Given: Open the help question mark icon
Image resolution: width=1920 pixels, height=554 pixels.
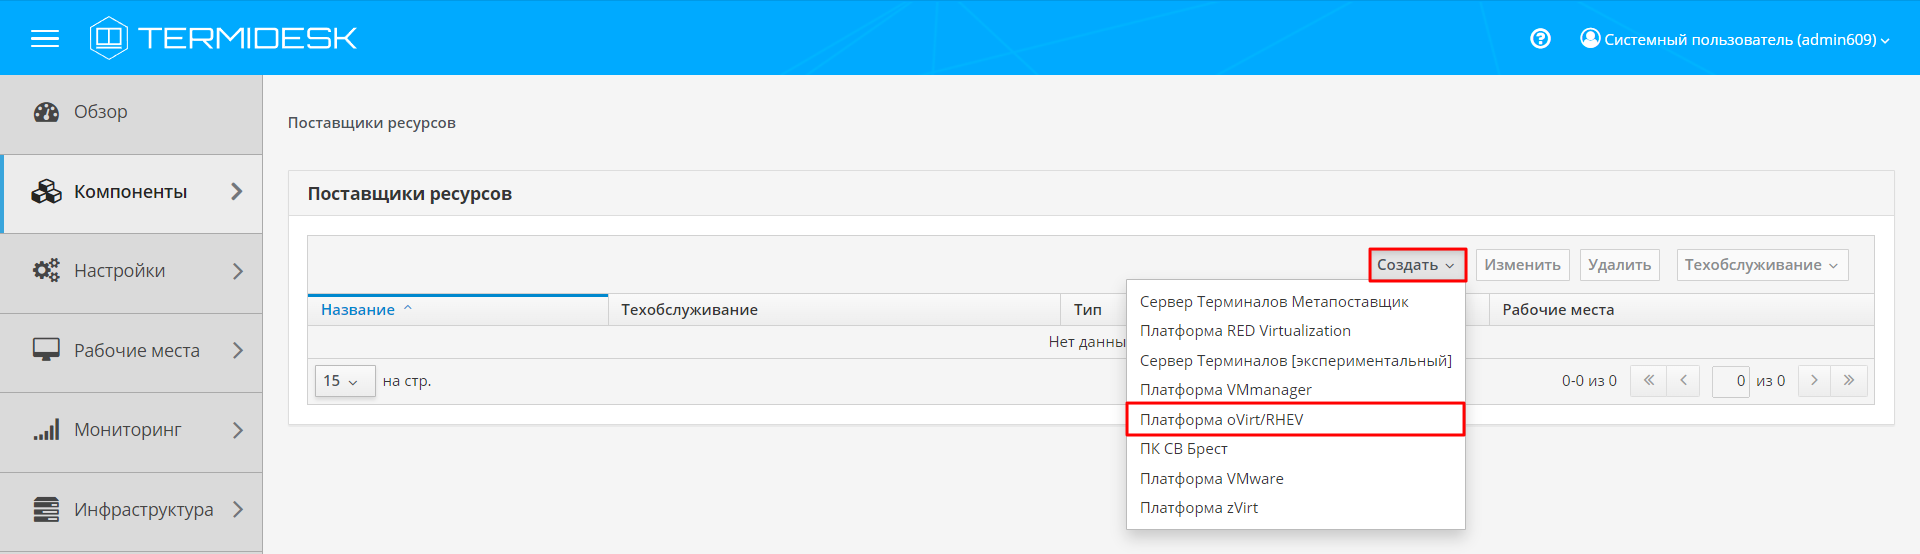Looking at the screenshot, I should (x=1540, y=39).
